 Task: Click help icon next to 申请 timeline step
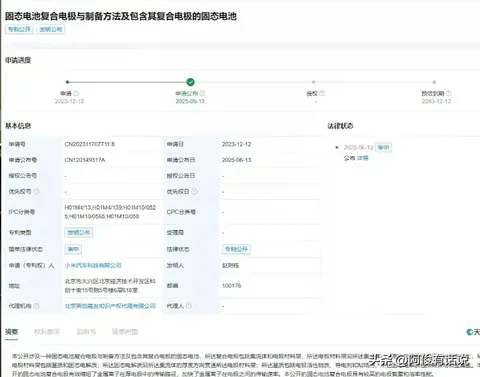[76, 93]
